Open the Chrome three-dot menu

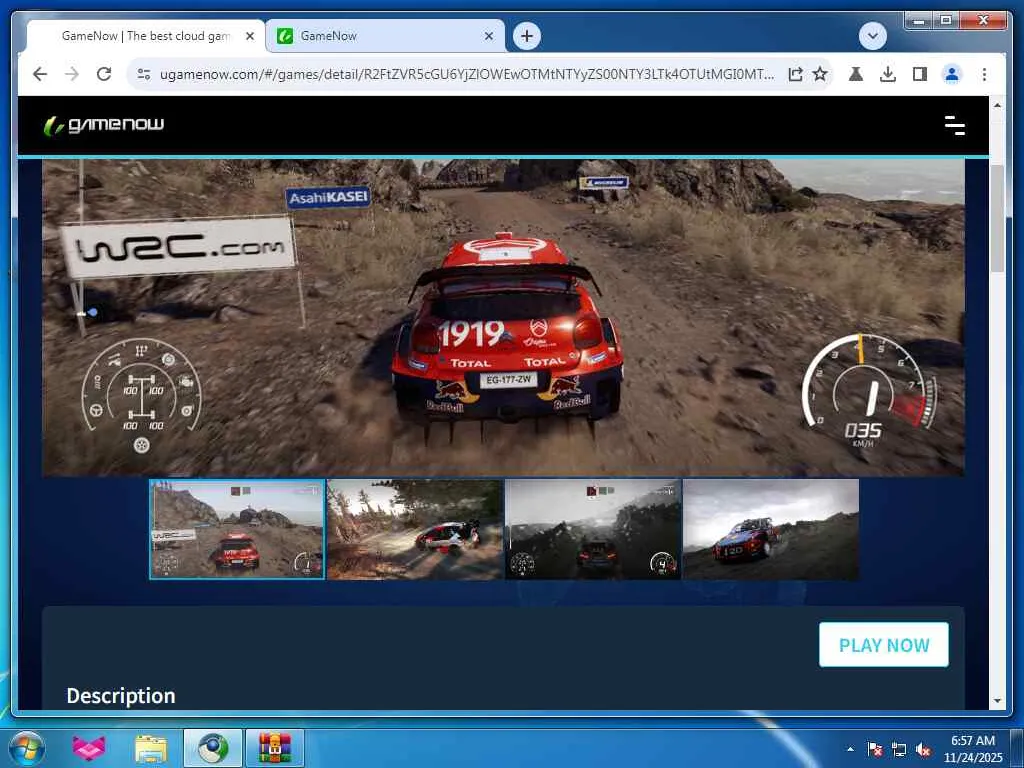click(x=984, y=74)
